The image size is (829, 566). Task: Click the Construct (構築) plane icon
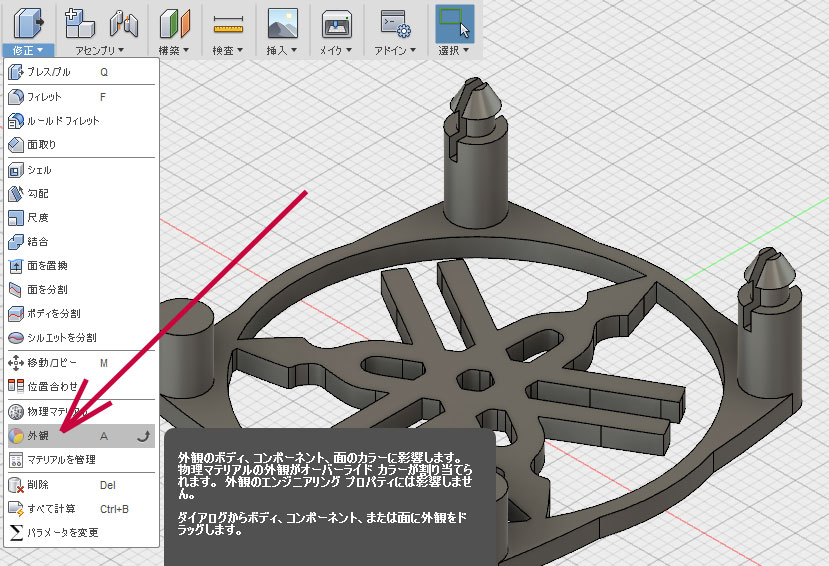(x=175, y=21)
